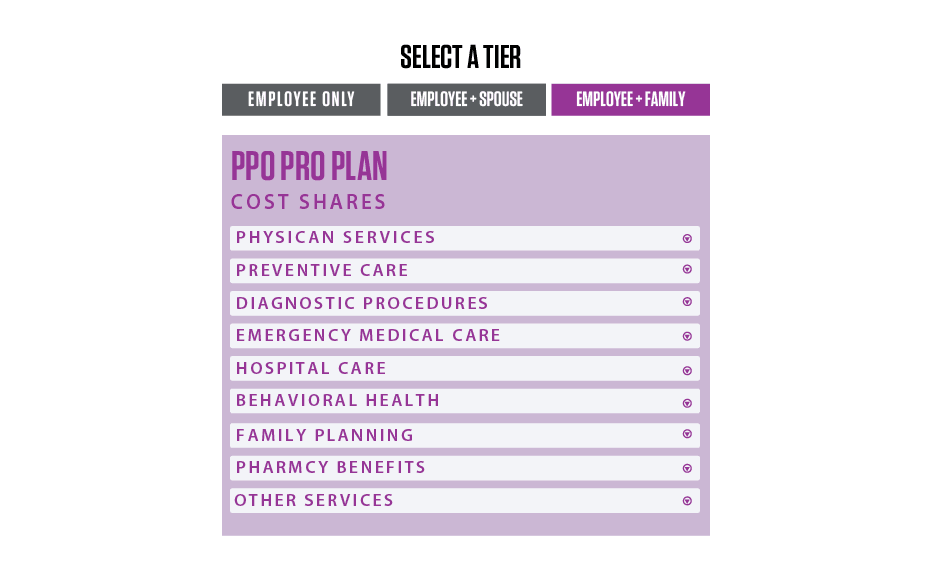Click Diagnostic Procedures circular arrow icon

687,302
